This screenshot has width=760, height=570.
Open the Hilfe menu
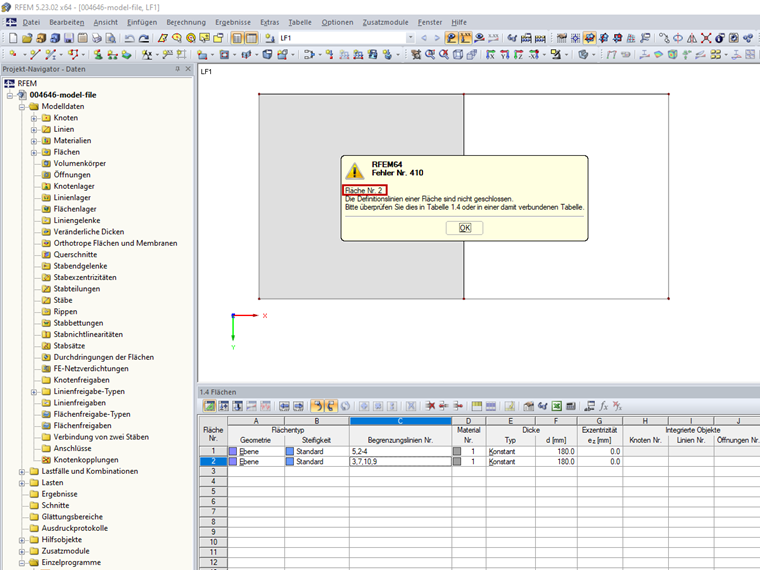pyautogui.click(x=459, y=22)
